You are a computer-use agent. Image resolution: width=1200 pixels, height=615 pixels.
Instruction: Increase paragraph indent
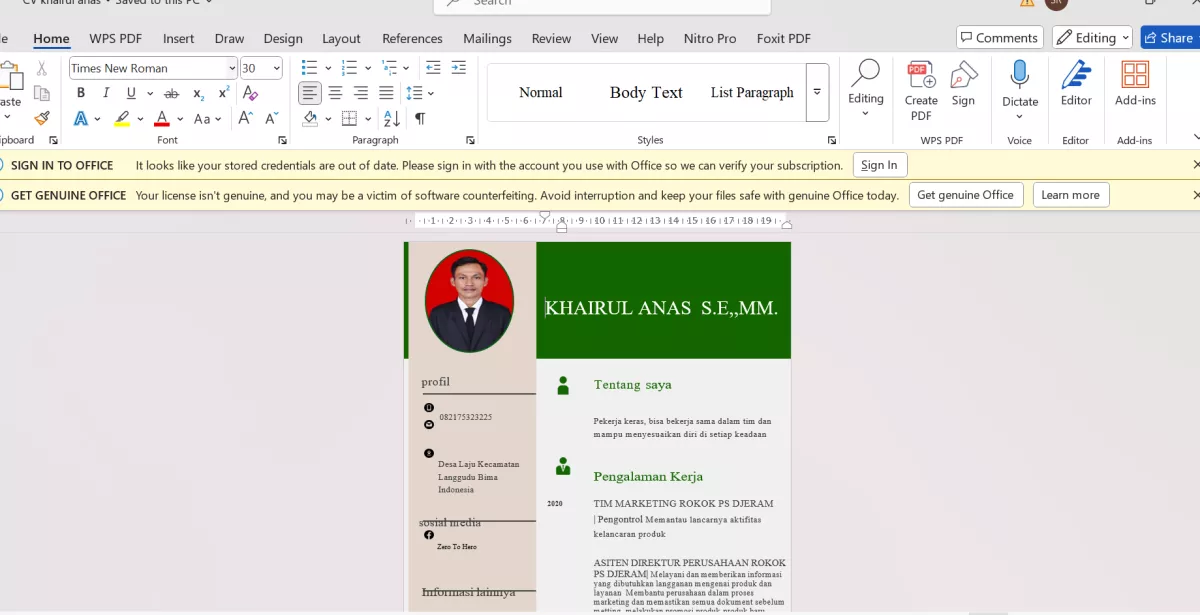pyautogui.click(x=458, y=68)
